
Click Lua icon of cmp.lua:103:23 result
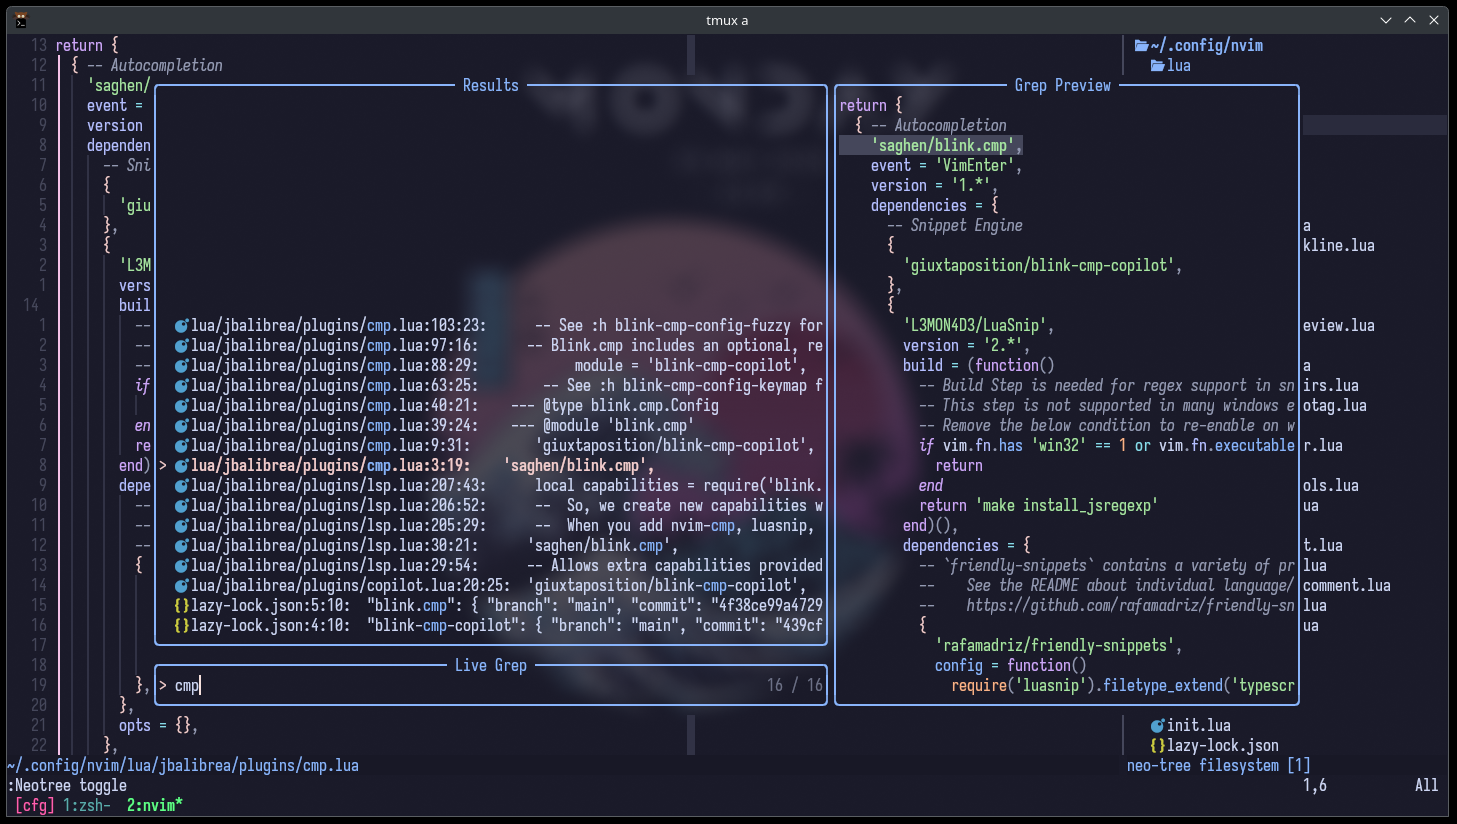pos(182,326)
